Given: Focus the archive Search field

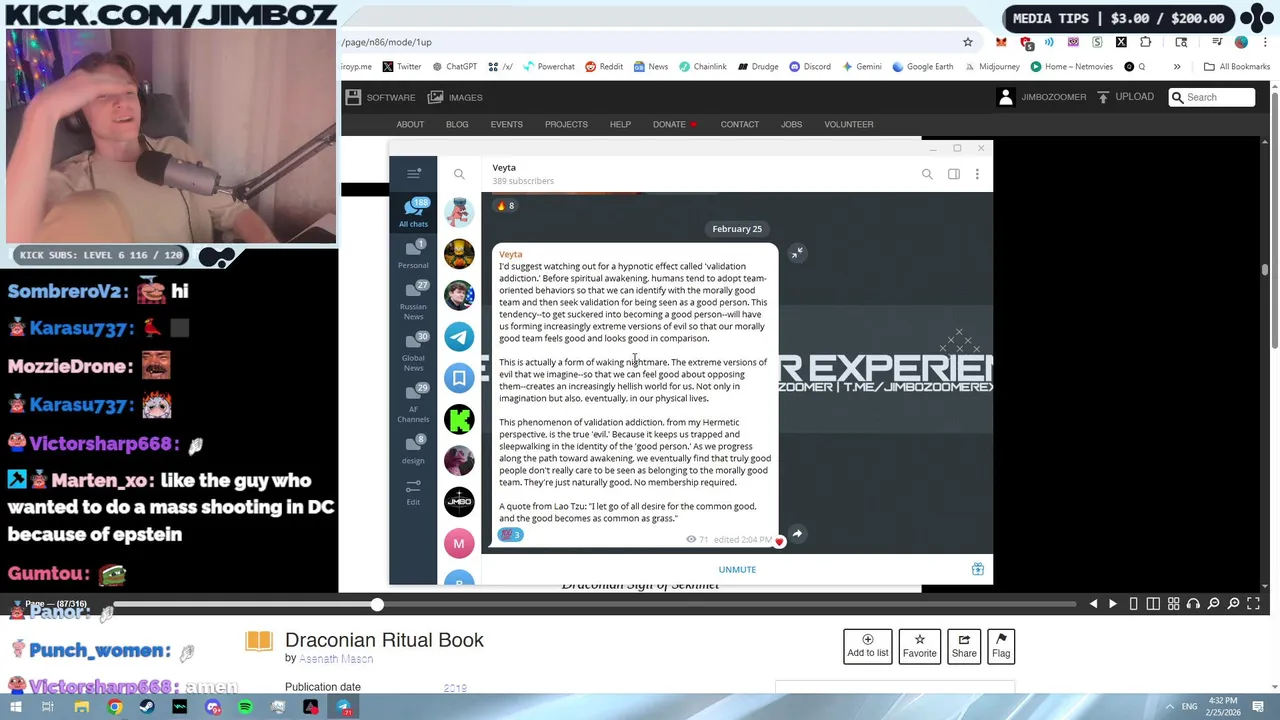Looking at the screenshot, I should pyautogui.click(x=1212, y=97).
